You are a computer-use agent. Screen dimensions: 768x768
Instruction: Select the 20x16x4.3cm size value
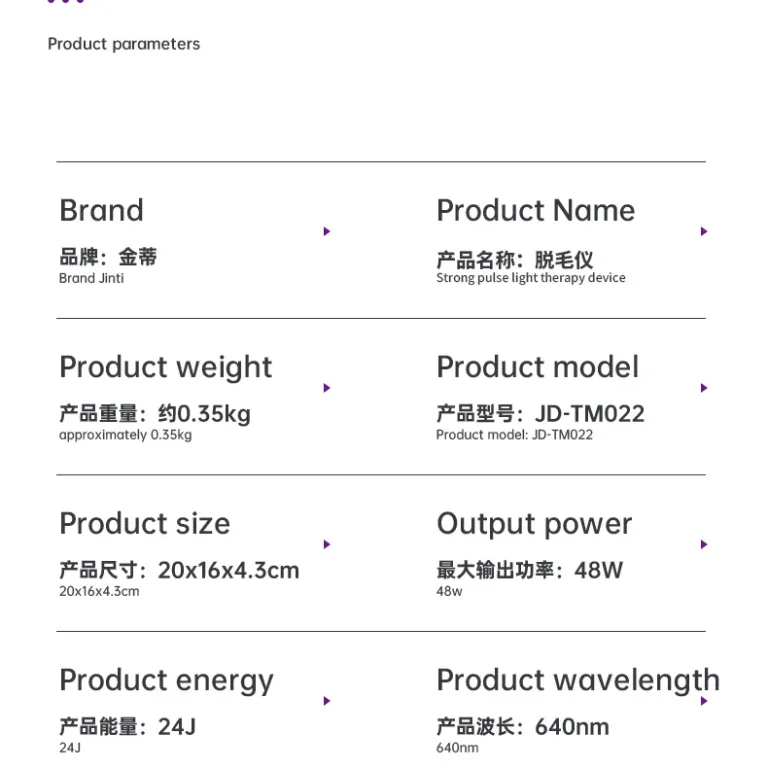tap(228, 571)
